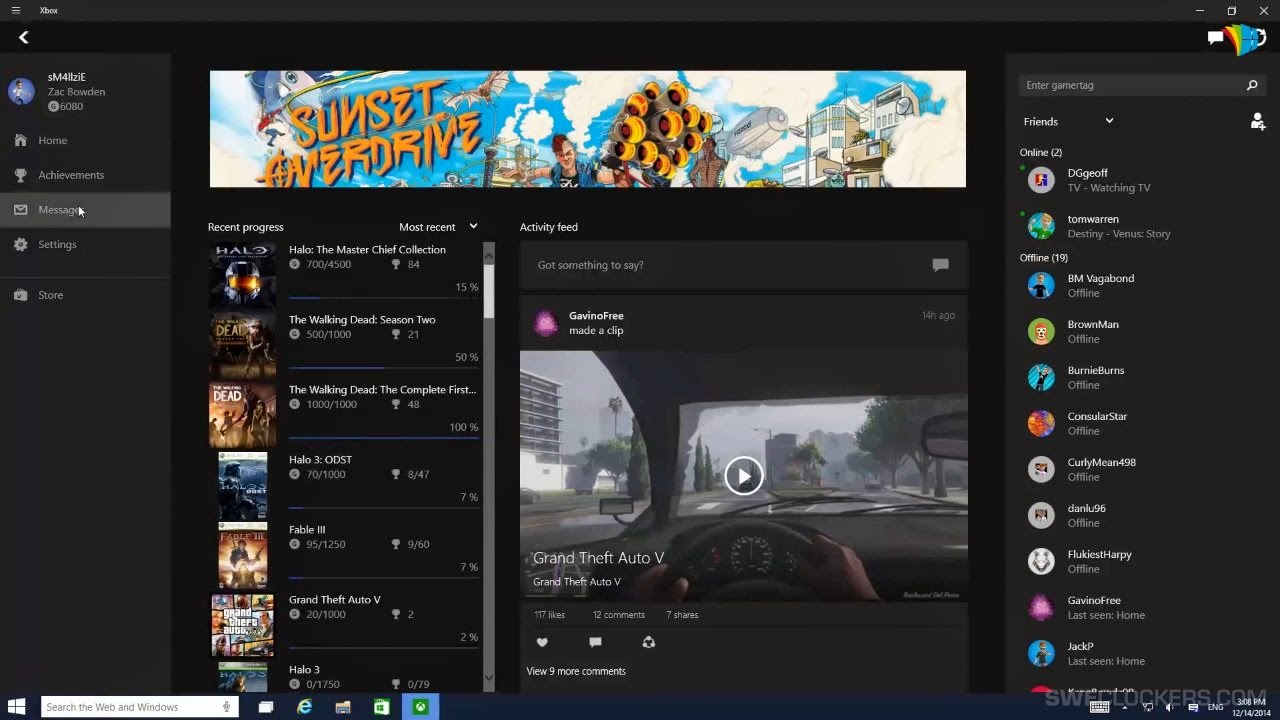Open BrownMan's avatar

(1041, 332)
